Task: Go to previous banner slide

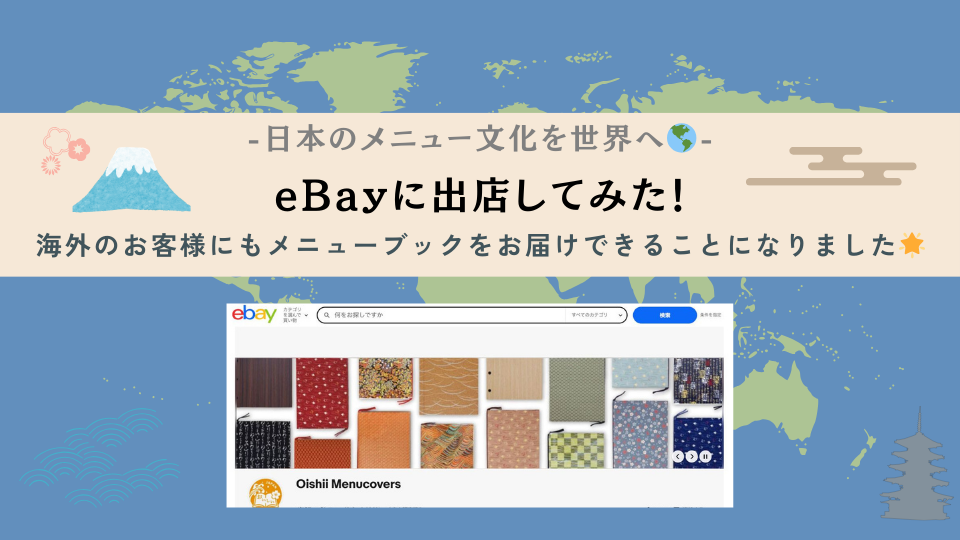Action: 678,457
